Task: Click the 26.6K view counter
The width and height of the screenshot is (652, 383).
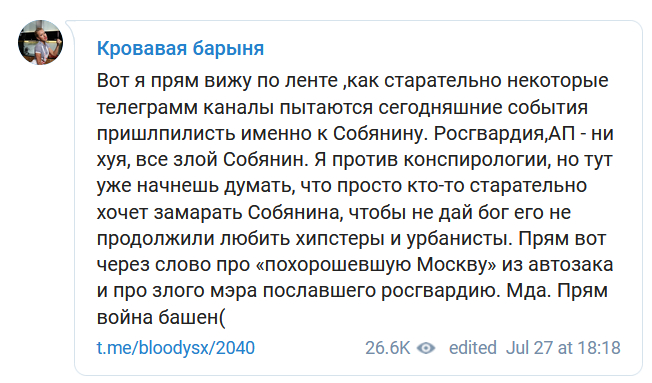Action: pos(387,348)
